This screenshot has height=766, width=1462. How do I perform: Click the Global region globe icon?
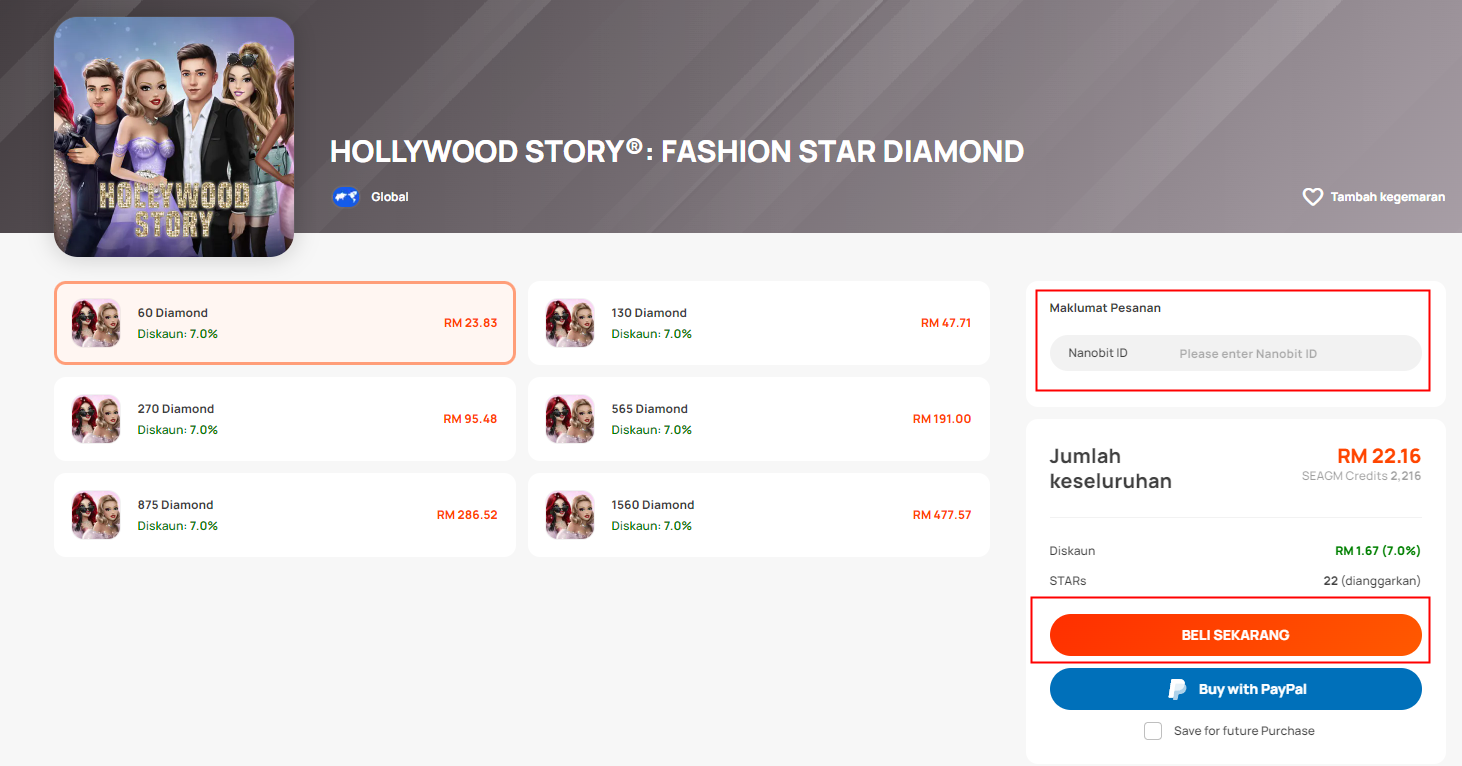point(346,197)
